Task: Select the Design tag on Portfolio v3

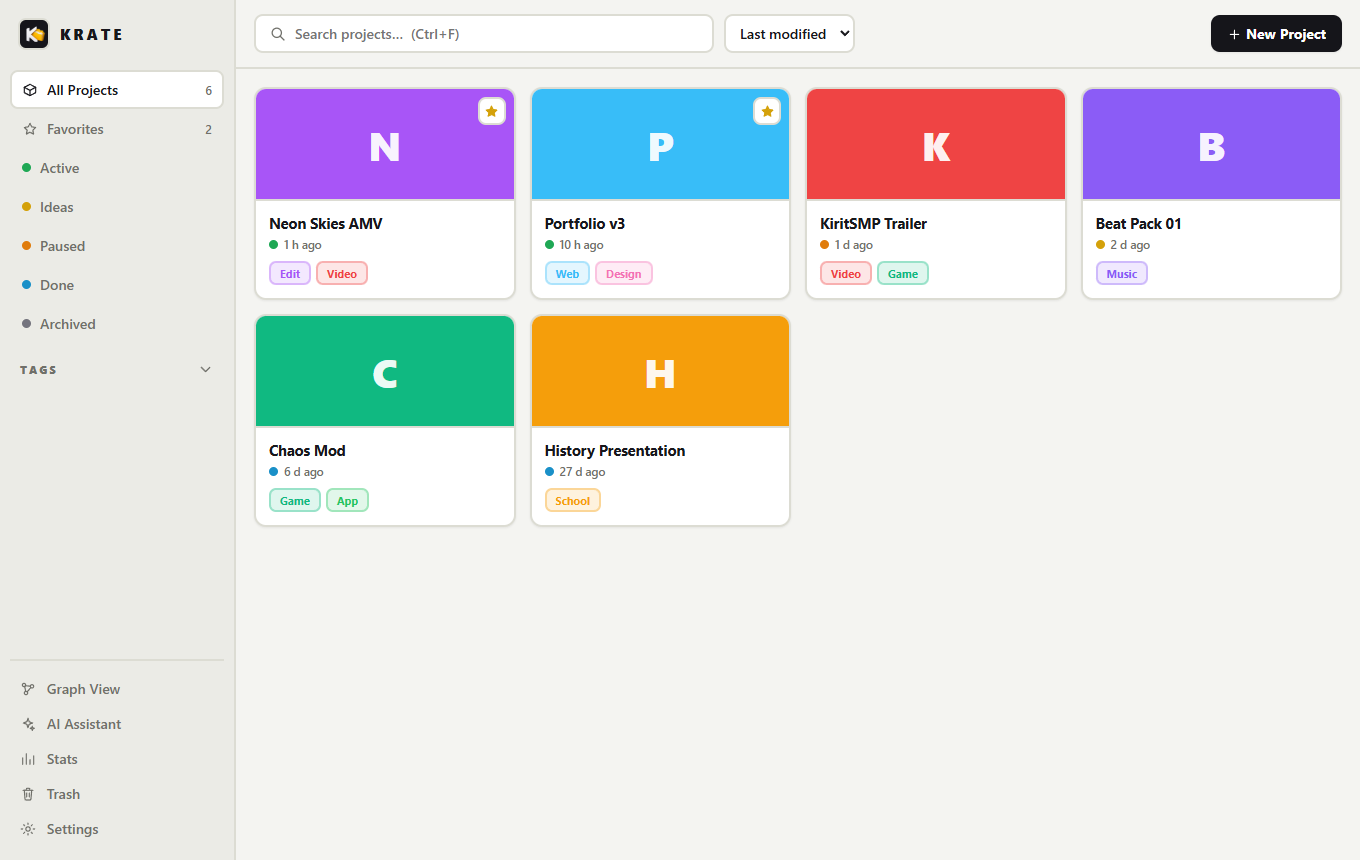Action: click(x=624, y=273)
